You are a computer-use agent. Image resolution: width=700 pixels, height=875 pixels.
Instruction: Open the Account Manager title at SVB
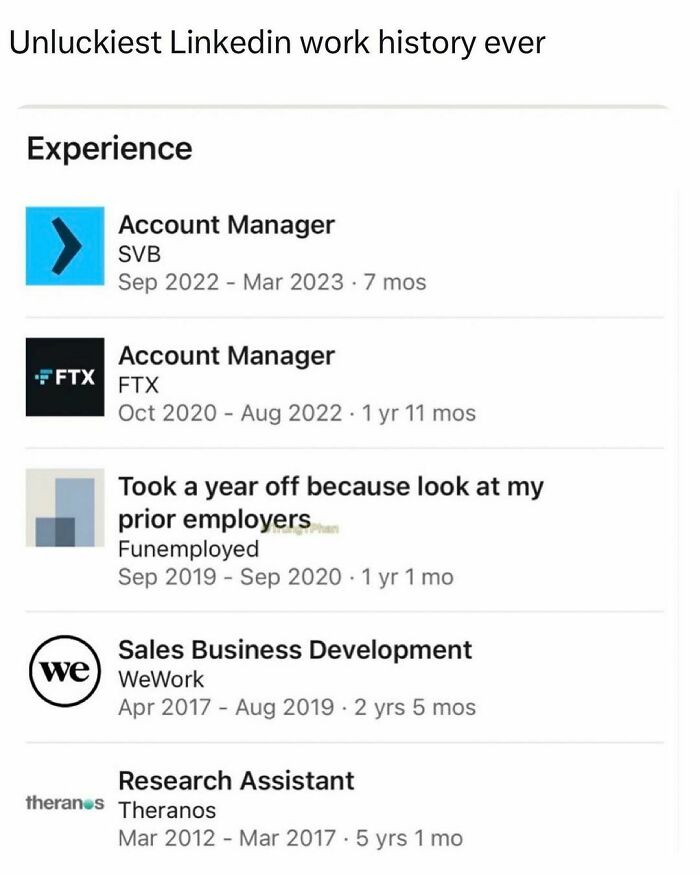point(226,225)
